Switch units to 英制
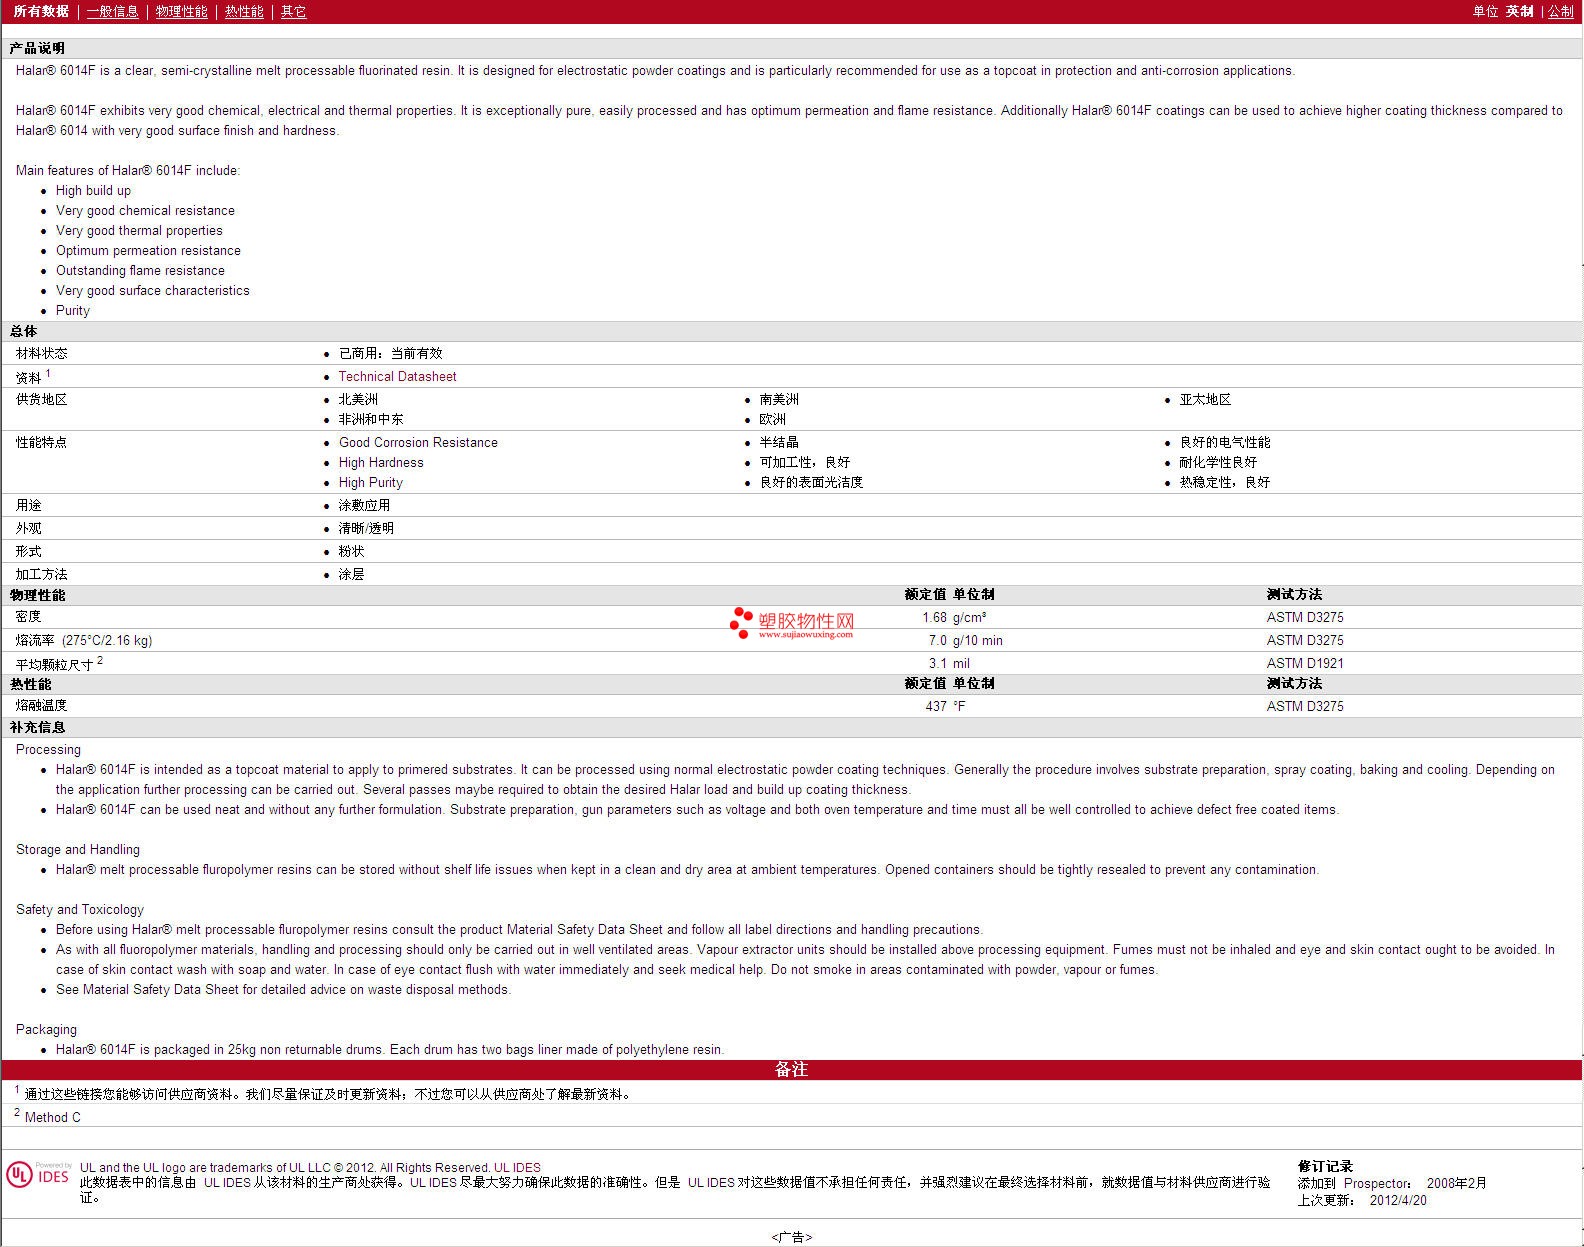1584x1247 pixels. tap(1520, 12)
